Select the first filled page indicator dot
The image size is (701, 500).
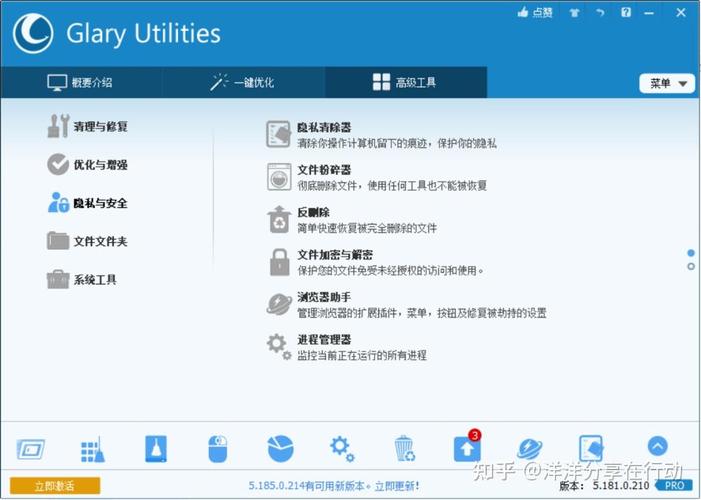click(x=691, y=253)
